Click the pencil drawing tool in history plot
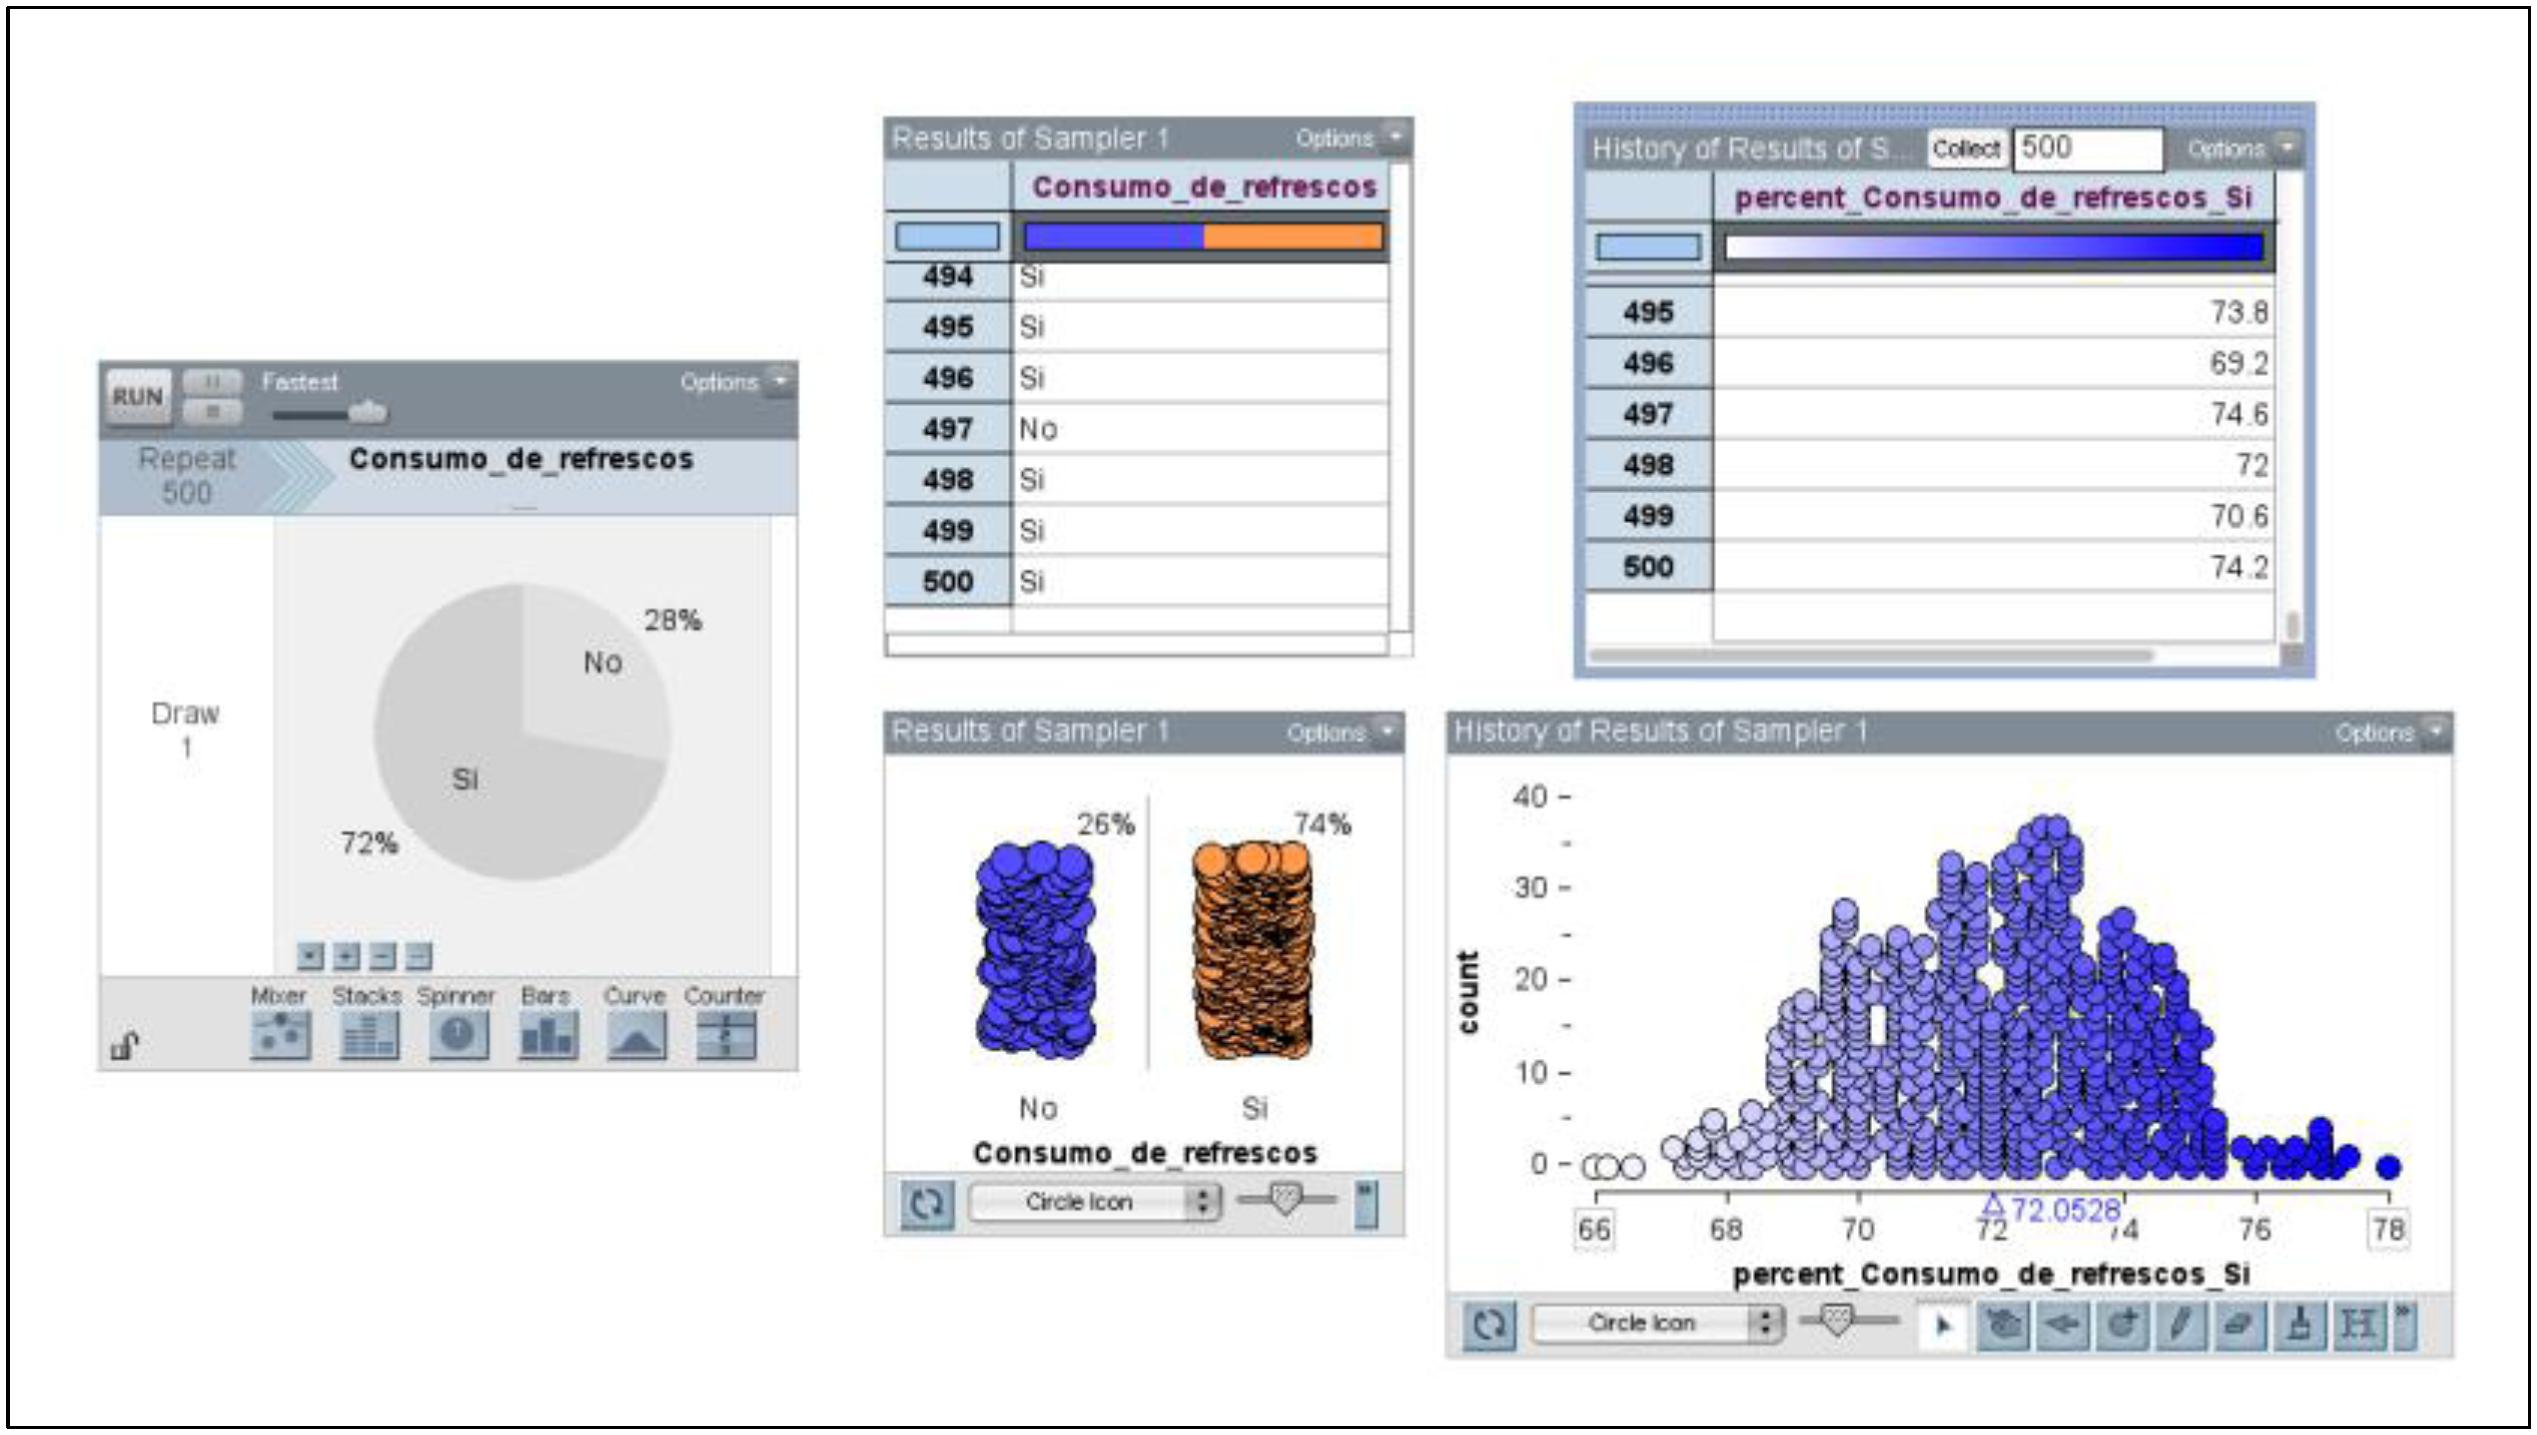 pyautogui.click(x=2181, y=1325)
